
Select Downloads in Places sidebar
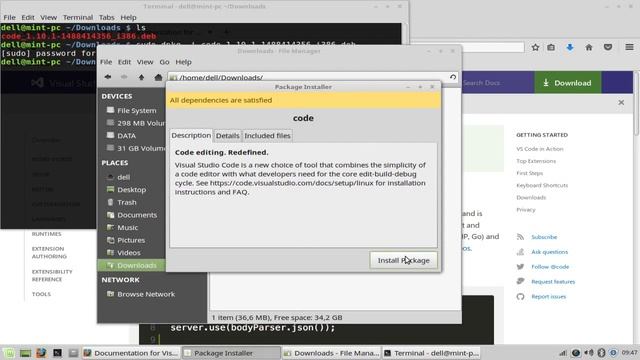pyautogui.click(x=132, y=265)
